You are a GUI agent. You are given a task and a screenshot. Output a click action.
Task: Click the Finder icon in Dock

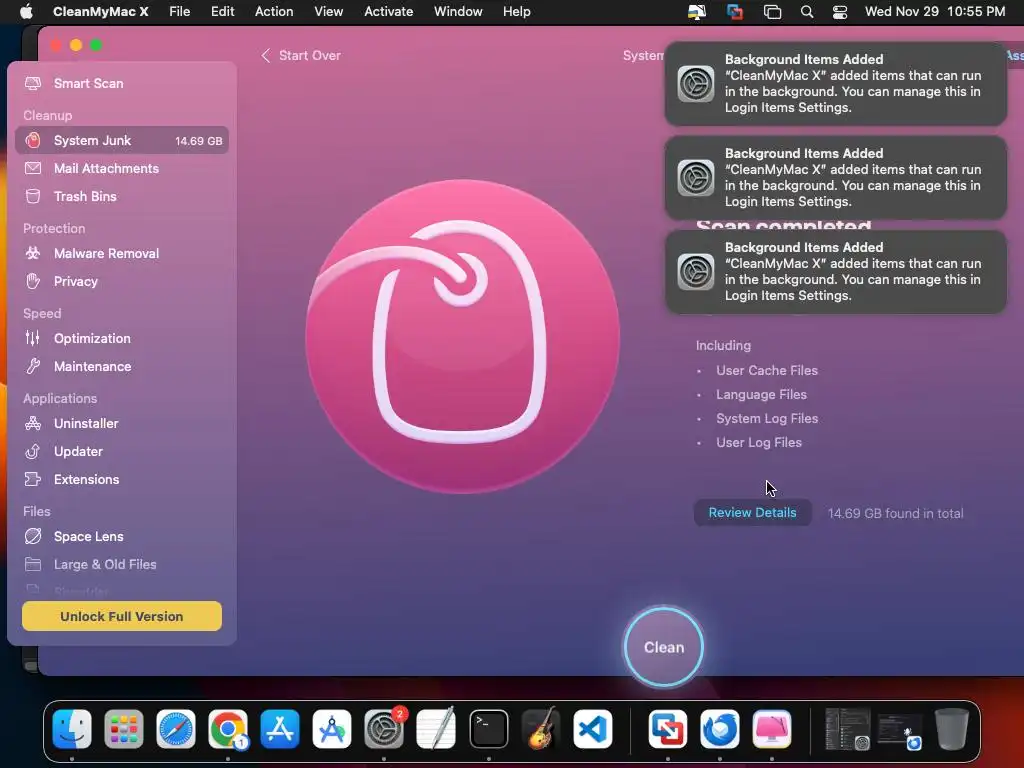(x=72, y=729)
